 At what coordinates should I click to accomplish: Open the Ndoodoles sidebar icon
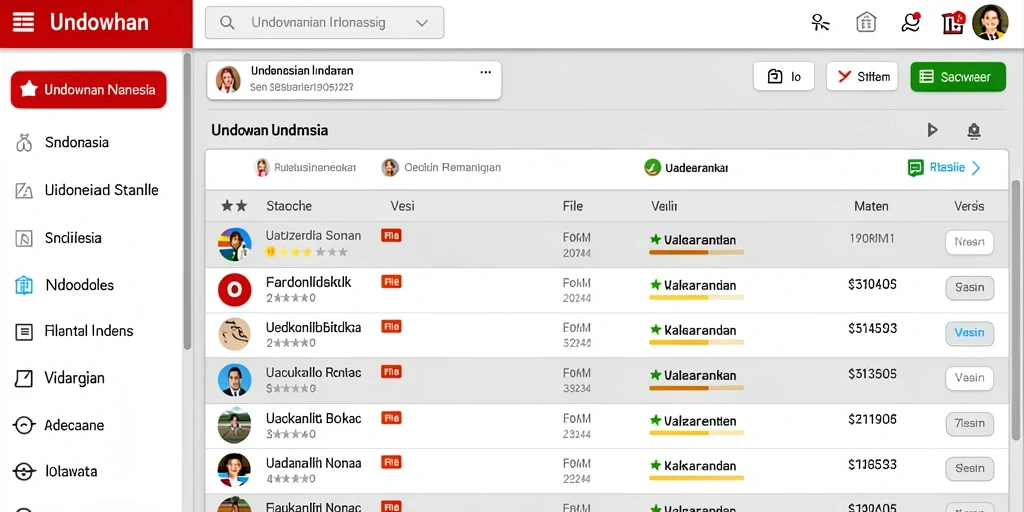24,285
